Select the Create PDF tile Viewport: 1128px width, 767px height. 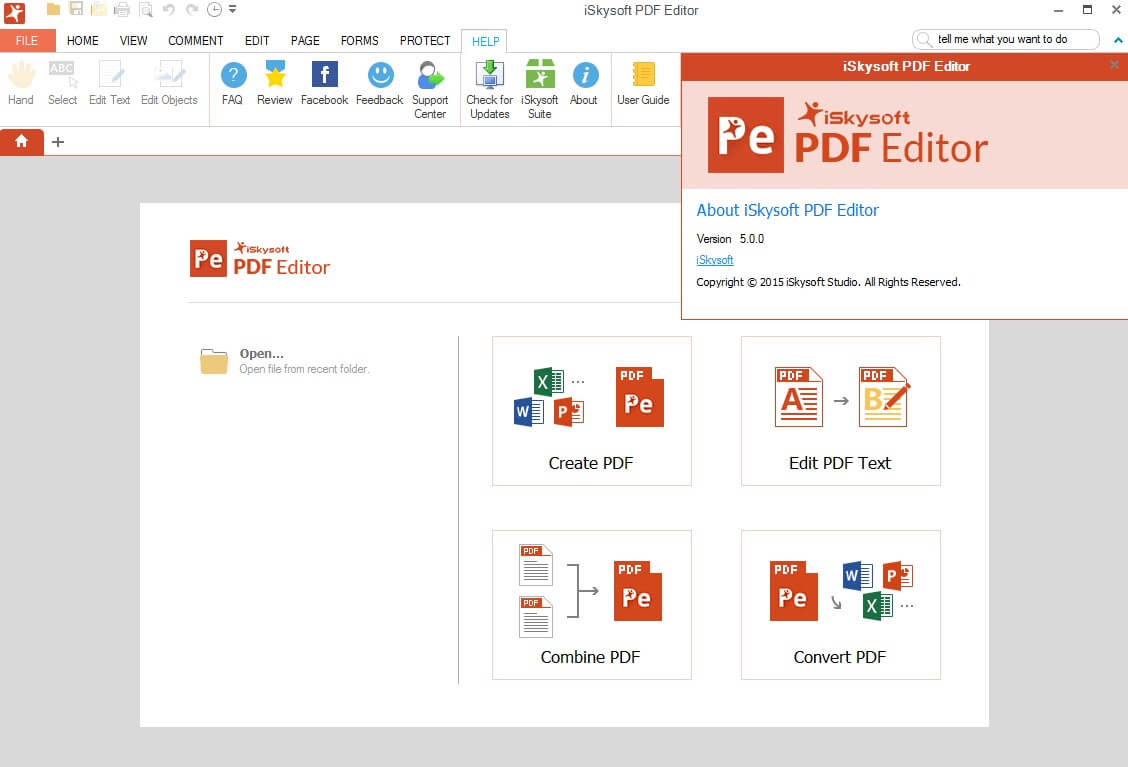tap(591, 411)
